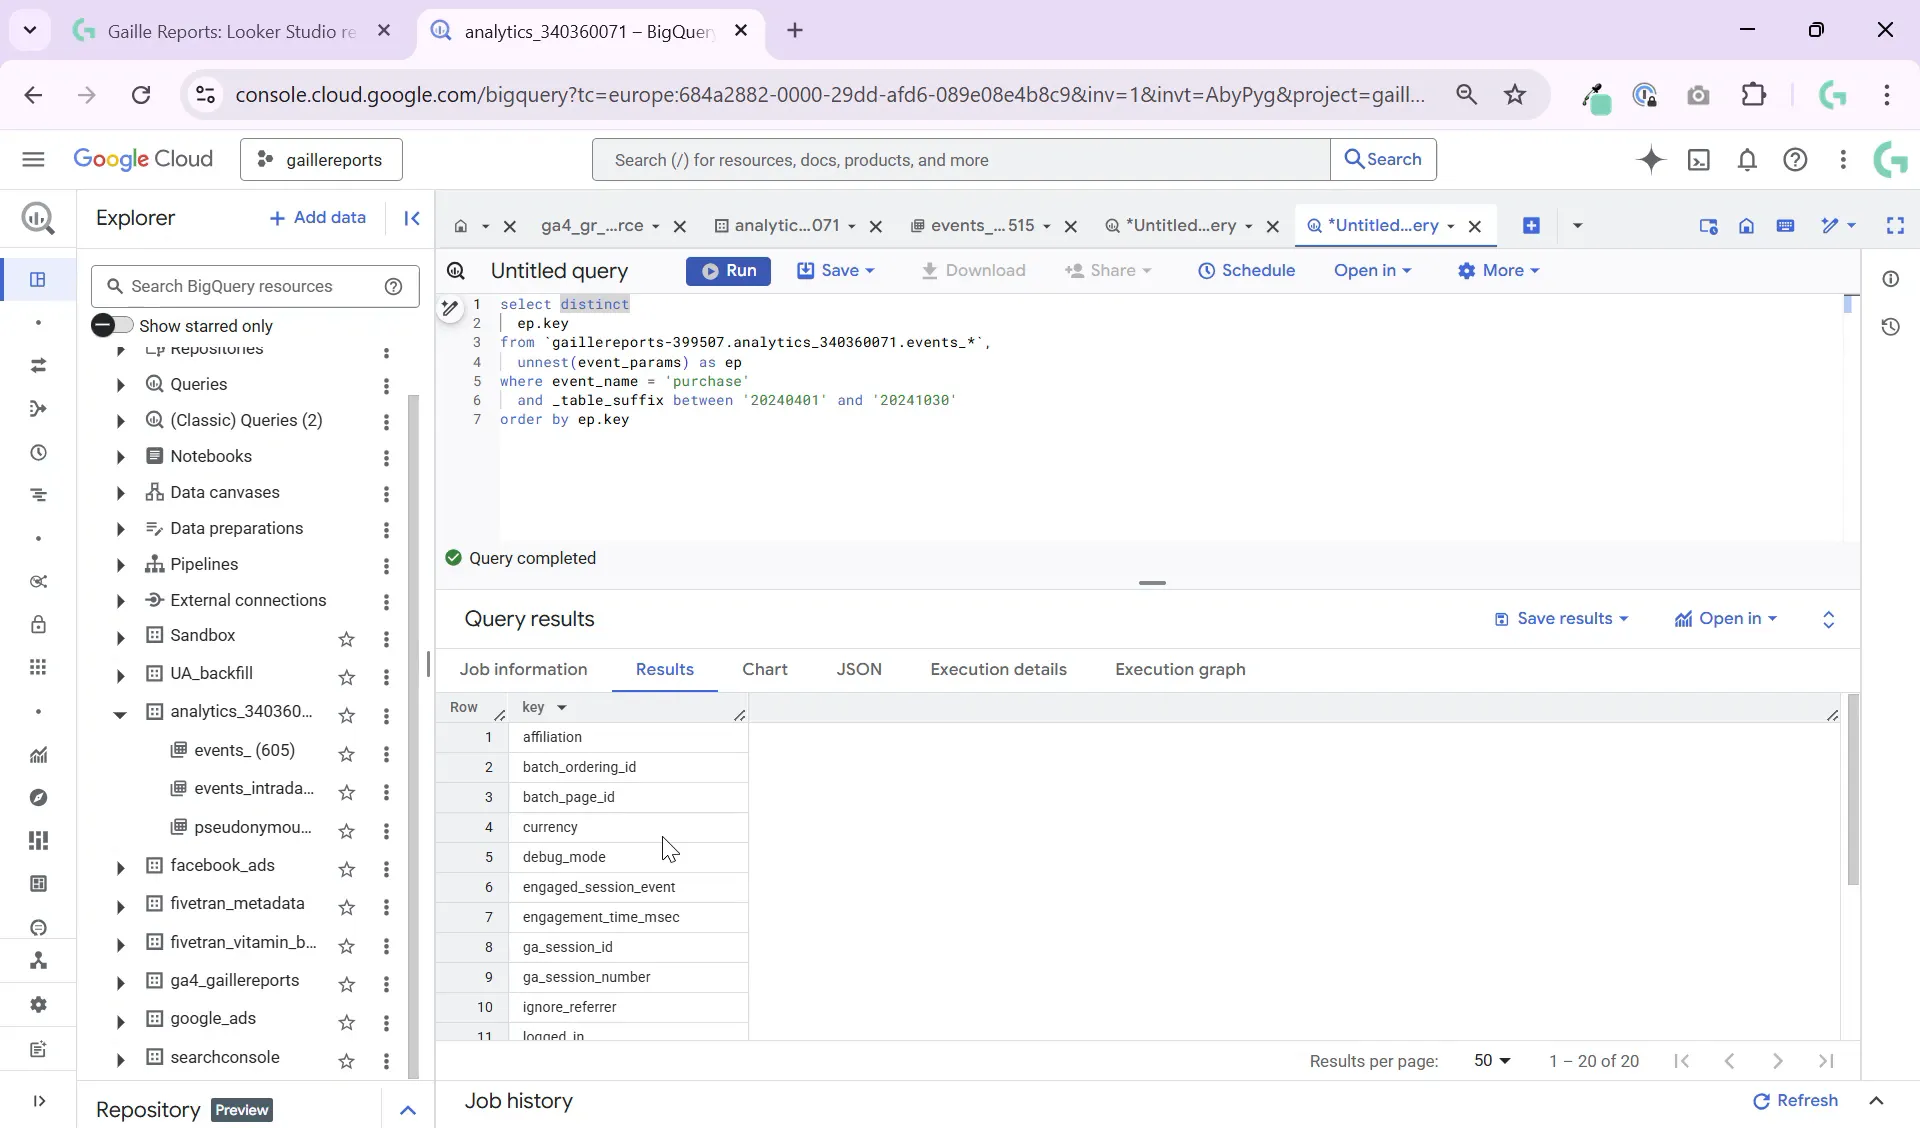Close the events_...515 editor tab
The height and width of the screenshot is (1128, 1920).
coord(1070,227)
